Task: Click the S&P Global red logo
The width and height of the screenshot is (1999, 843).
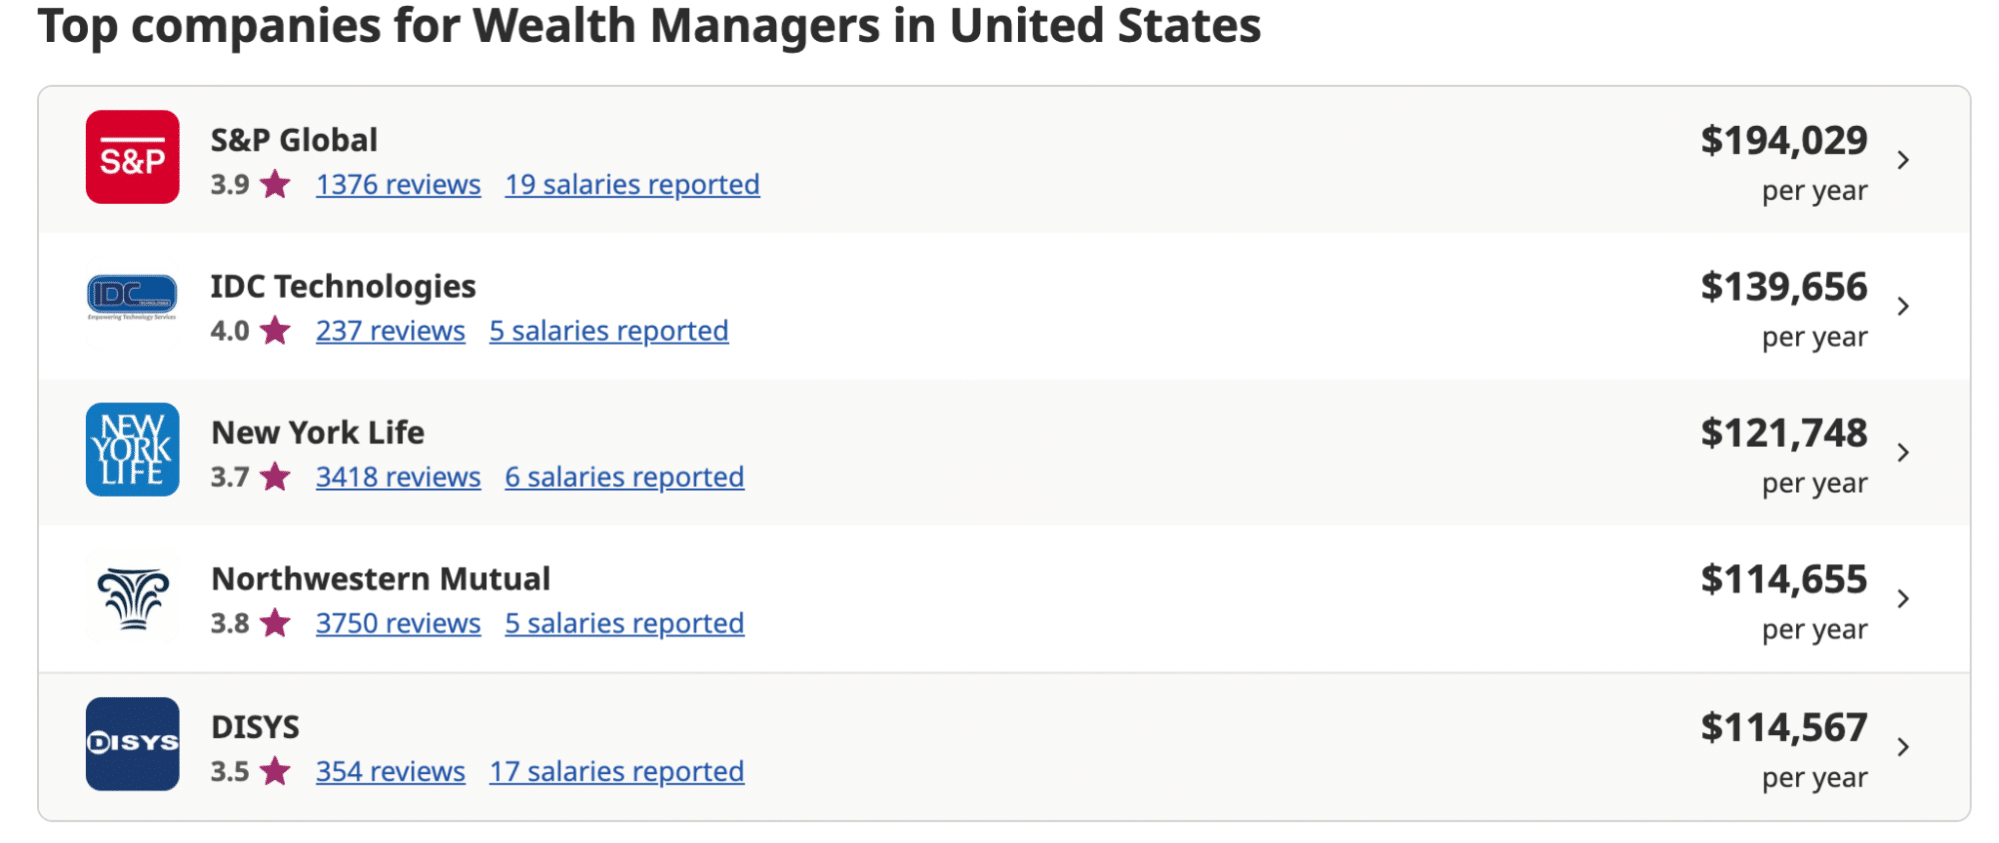Action: pos(132,157)
